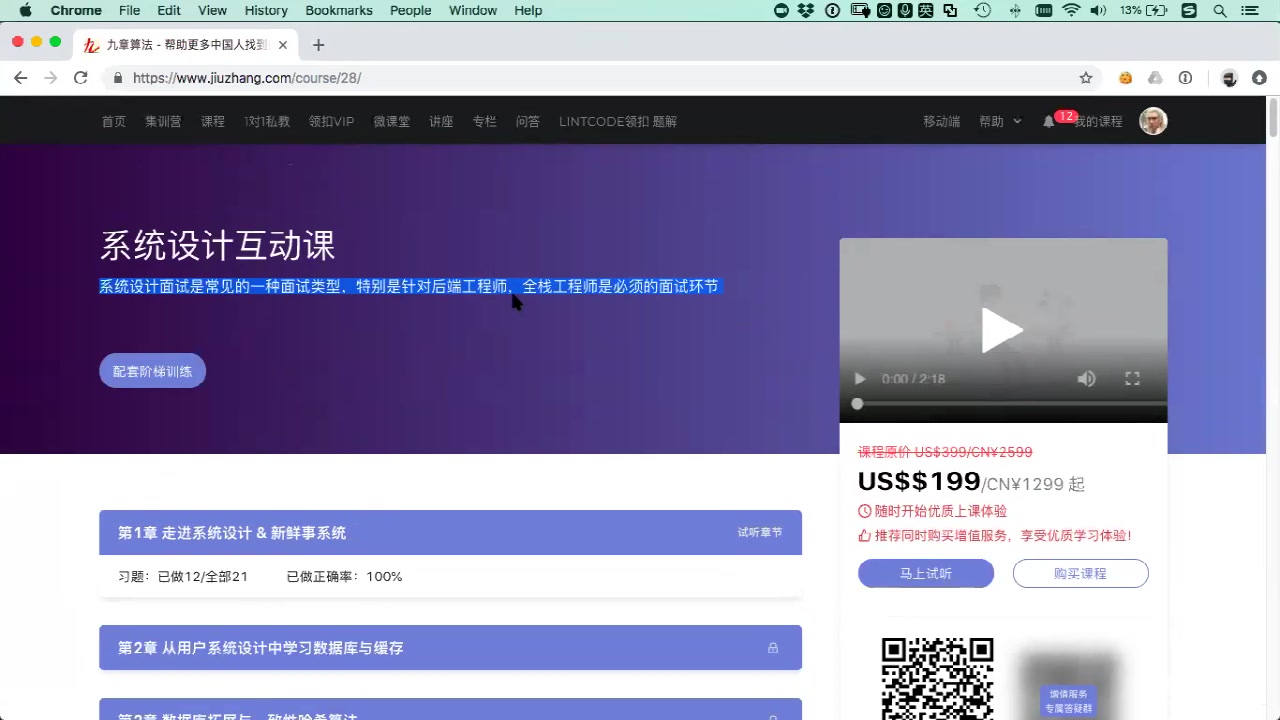Click the QR code image
1280x720 pixels.
click(937, 679)
